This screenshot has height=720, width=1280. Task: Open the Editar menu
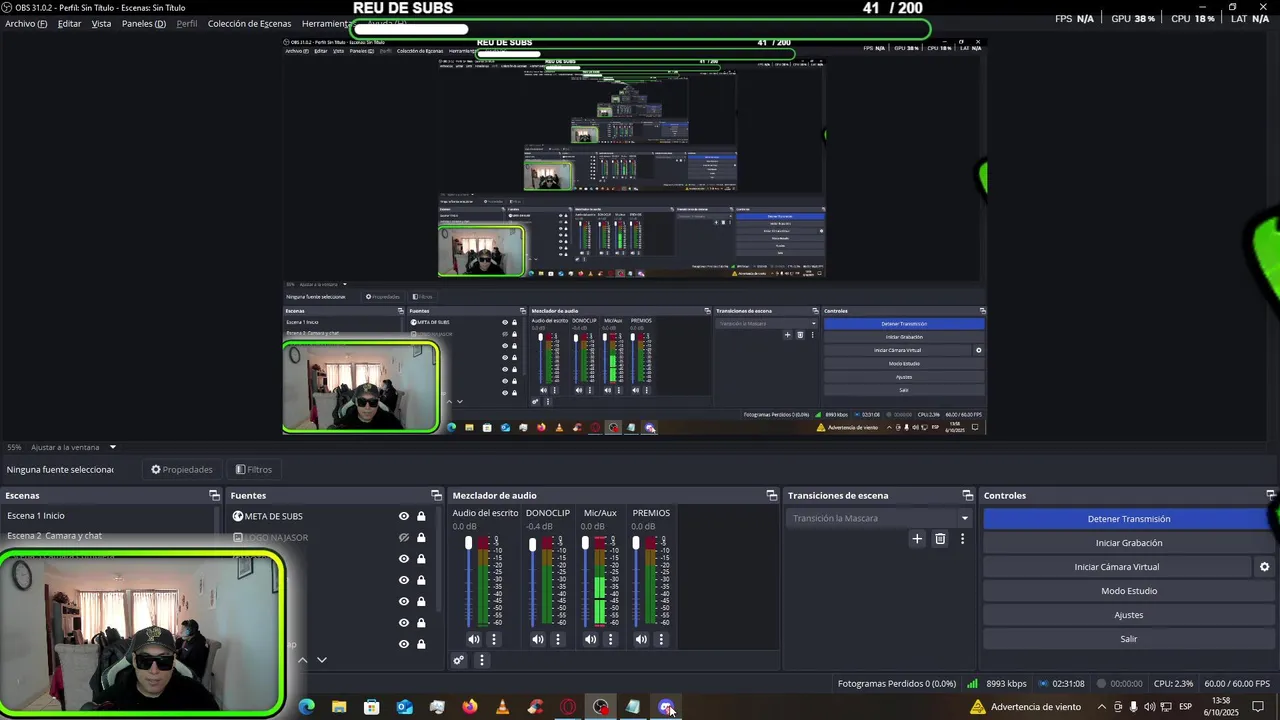pyautogui.click(x=69, y=24)
